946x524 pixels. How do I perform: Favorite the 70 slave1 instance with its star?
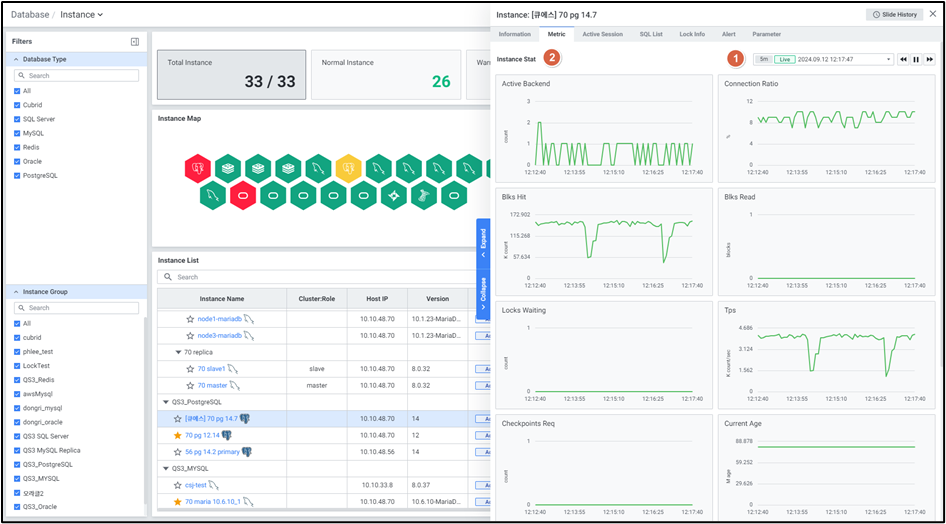coord(189,369)
